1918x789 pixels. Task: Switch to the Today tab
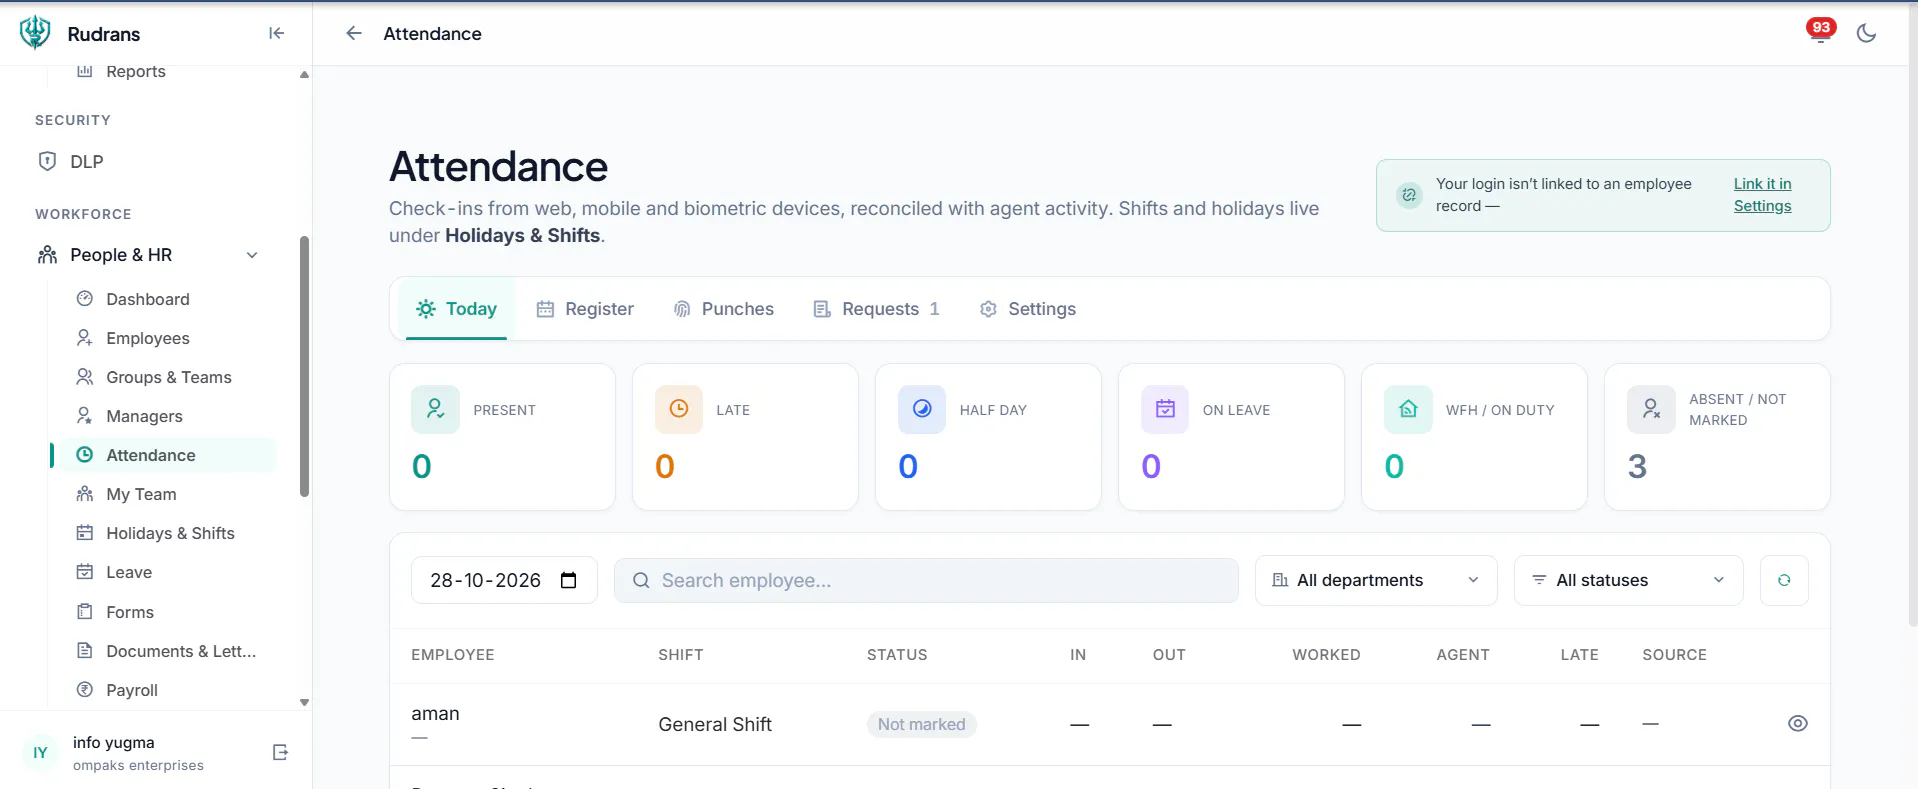tap(457, 309)
